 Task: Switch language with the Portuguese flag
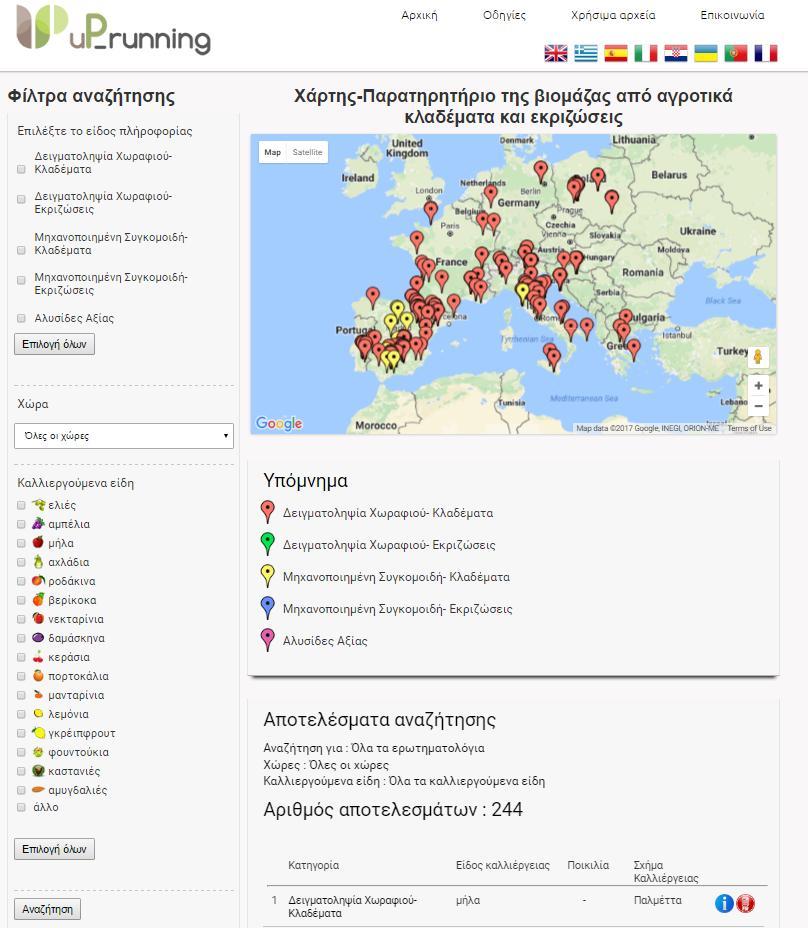pos(736,53)
